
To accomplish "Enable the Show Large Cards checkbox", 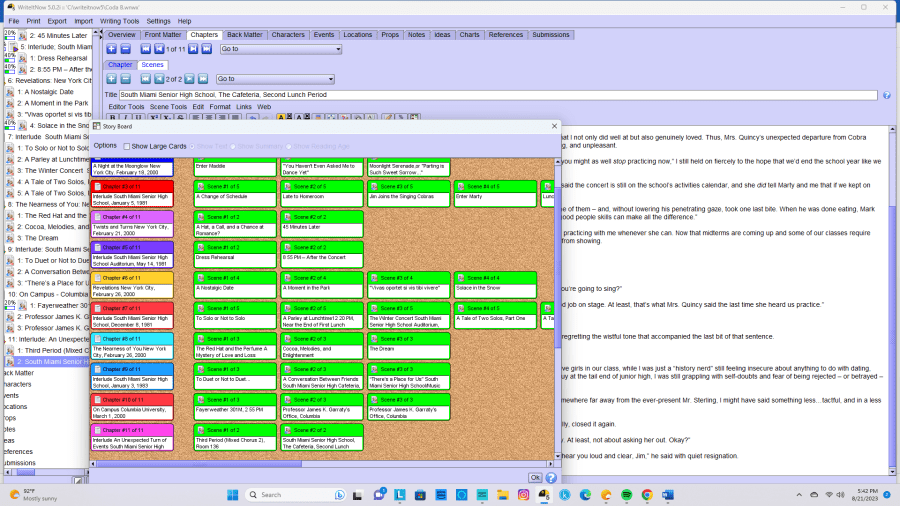I will tap(127, 146).
